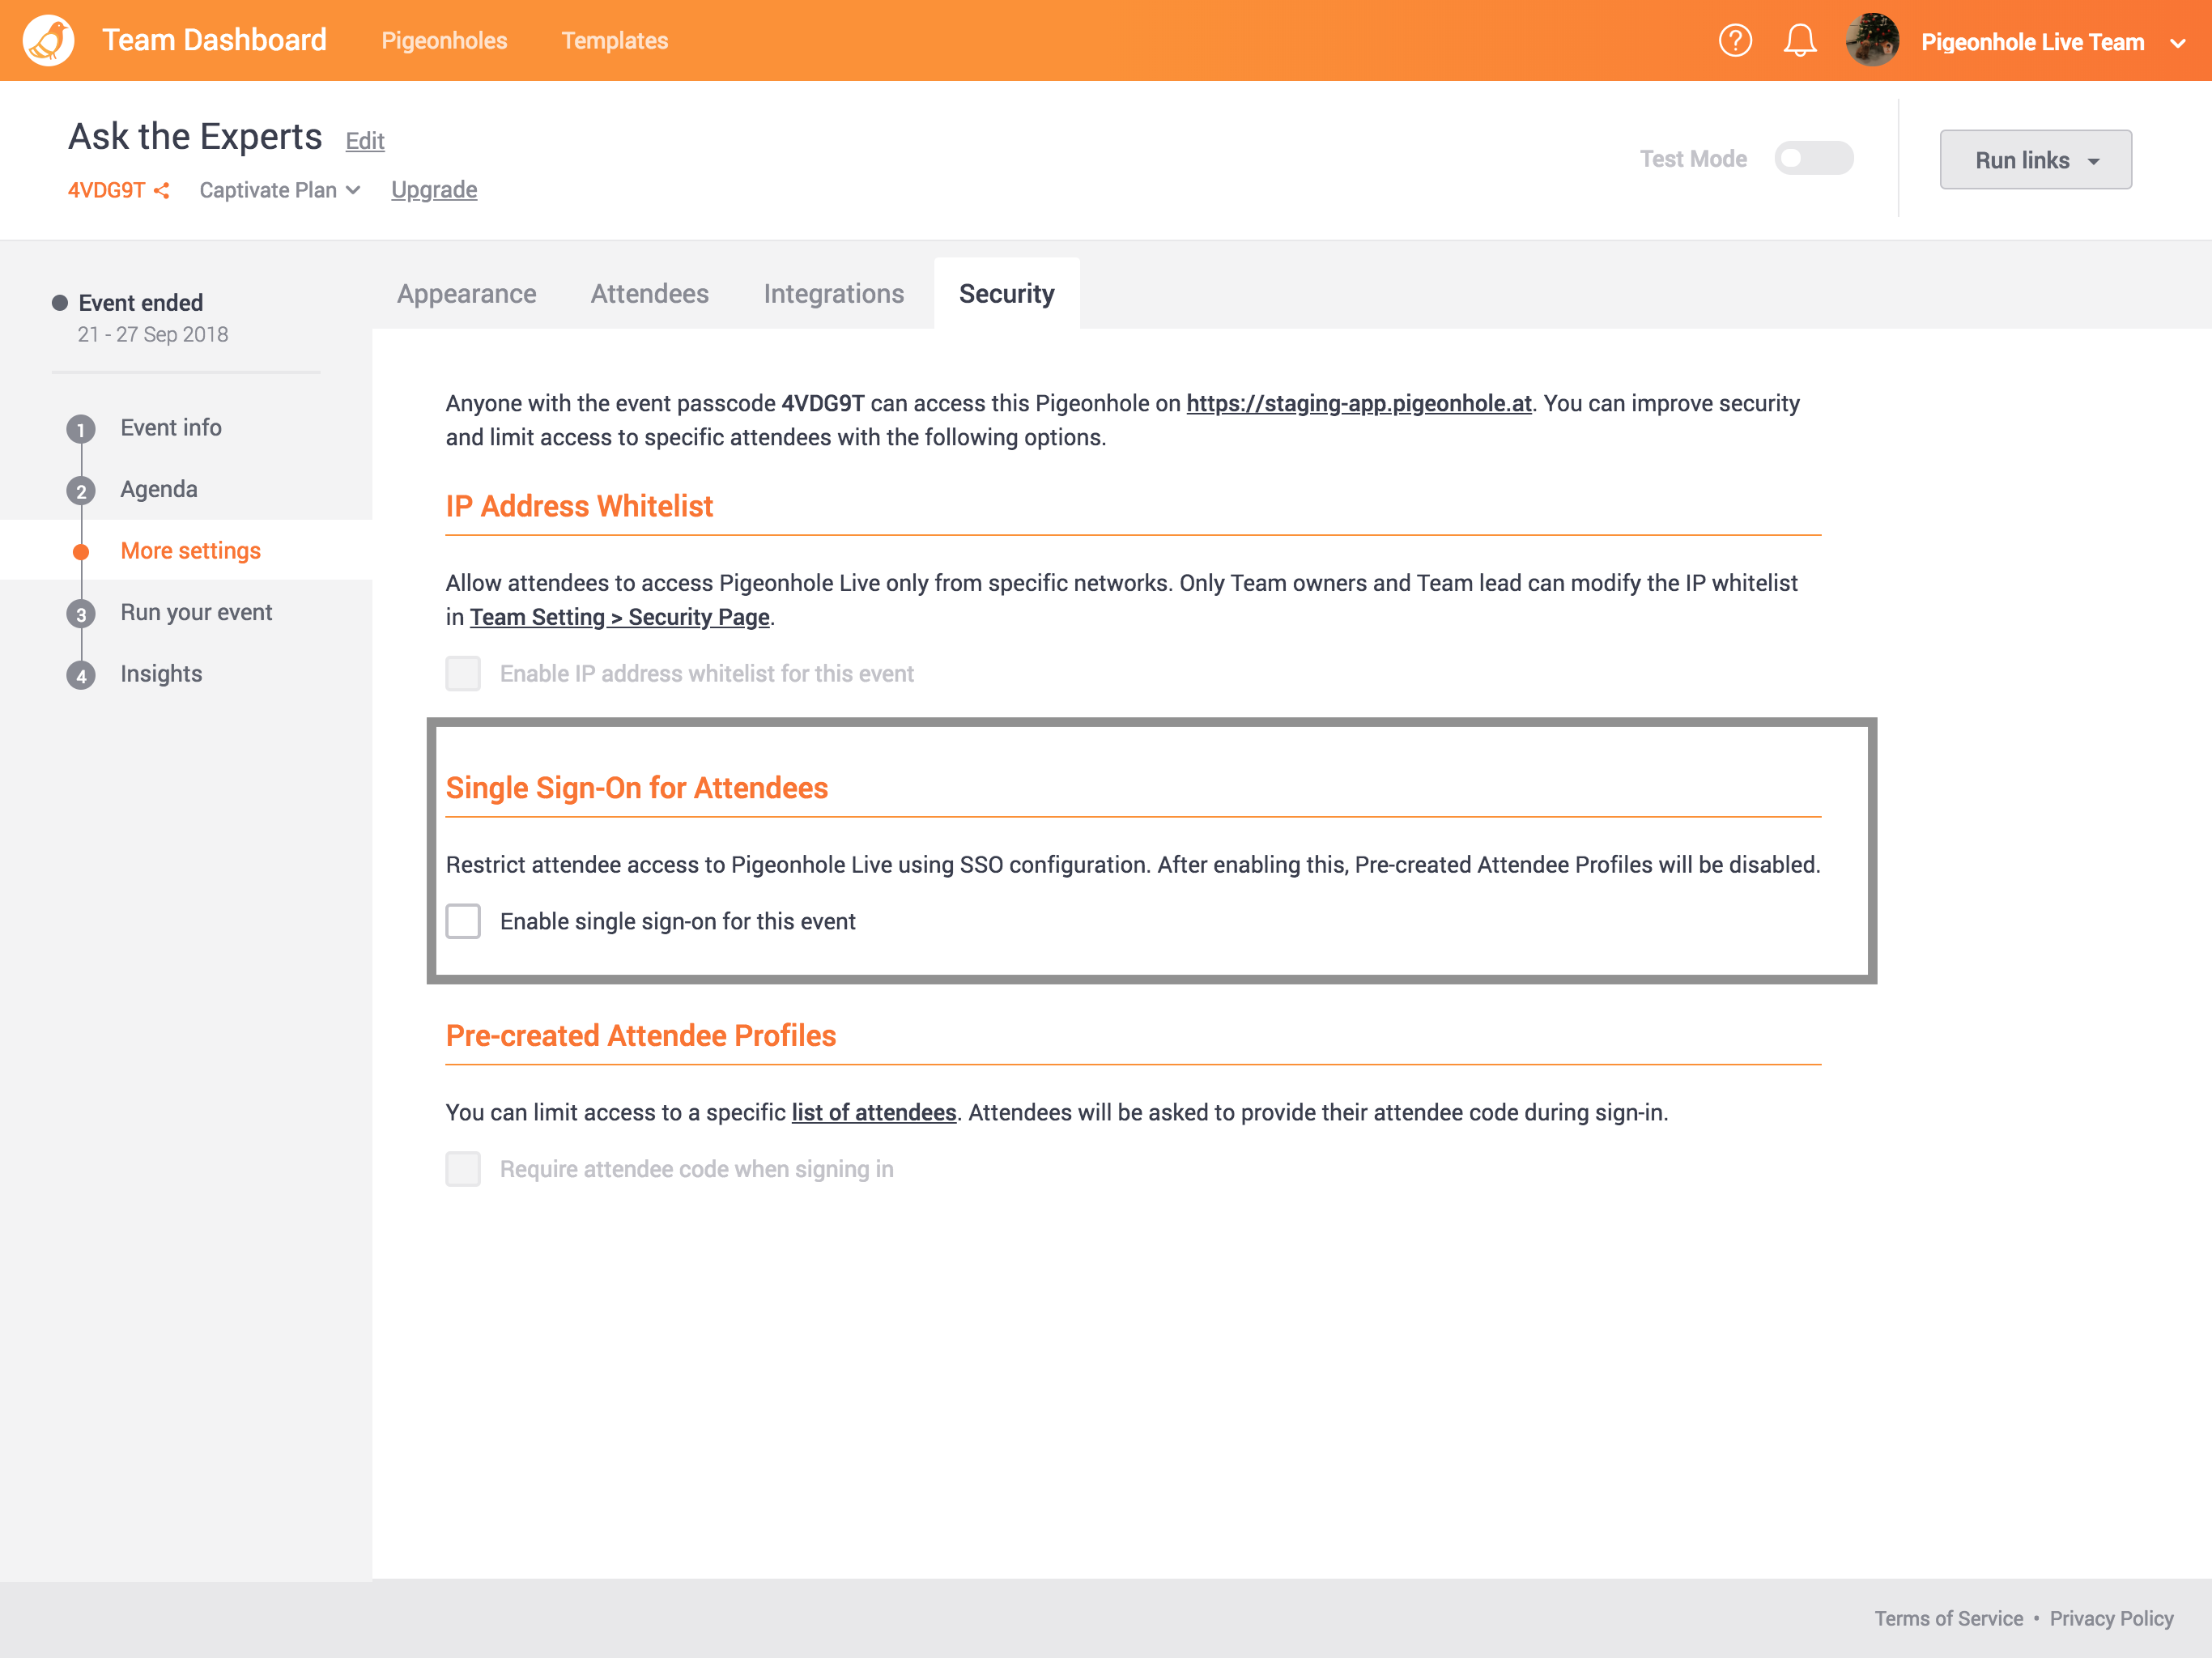Open the notifications bell
This screenshot has width=2212, height=1658.
(1799, 41)
